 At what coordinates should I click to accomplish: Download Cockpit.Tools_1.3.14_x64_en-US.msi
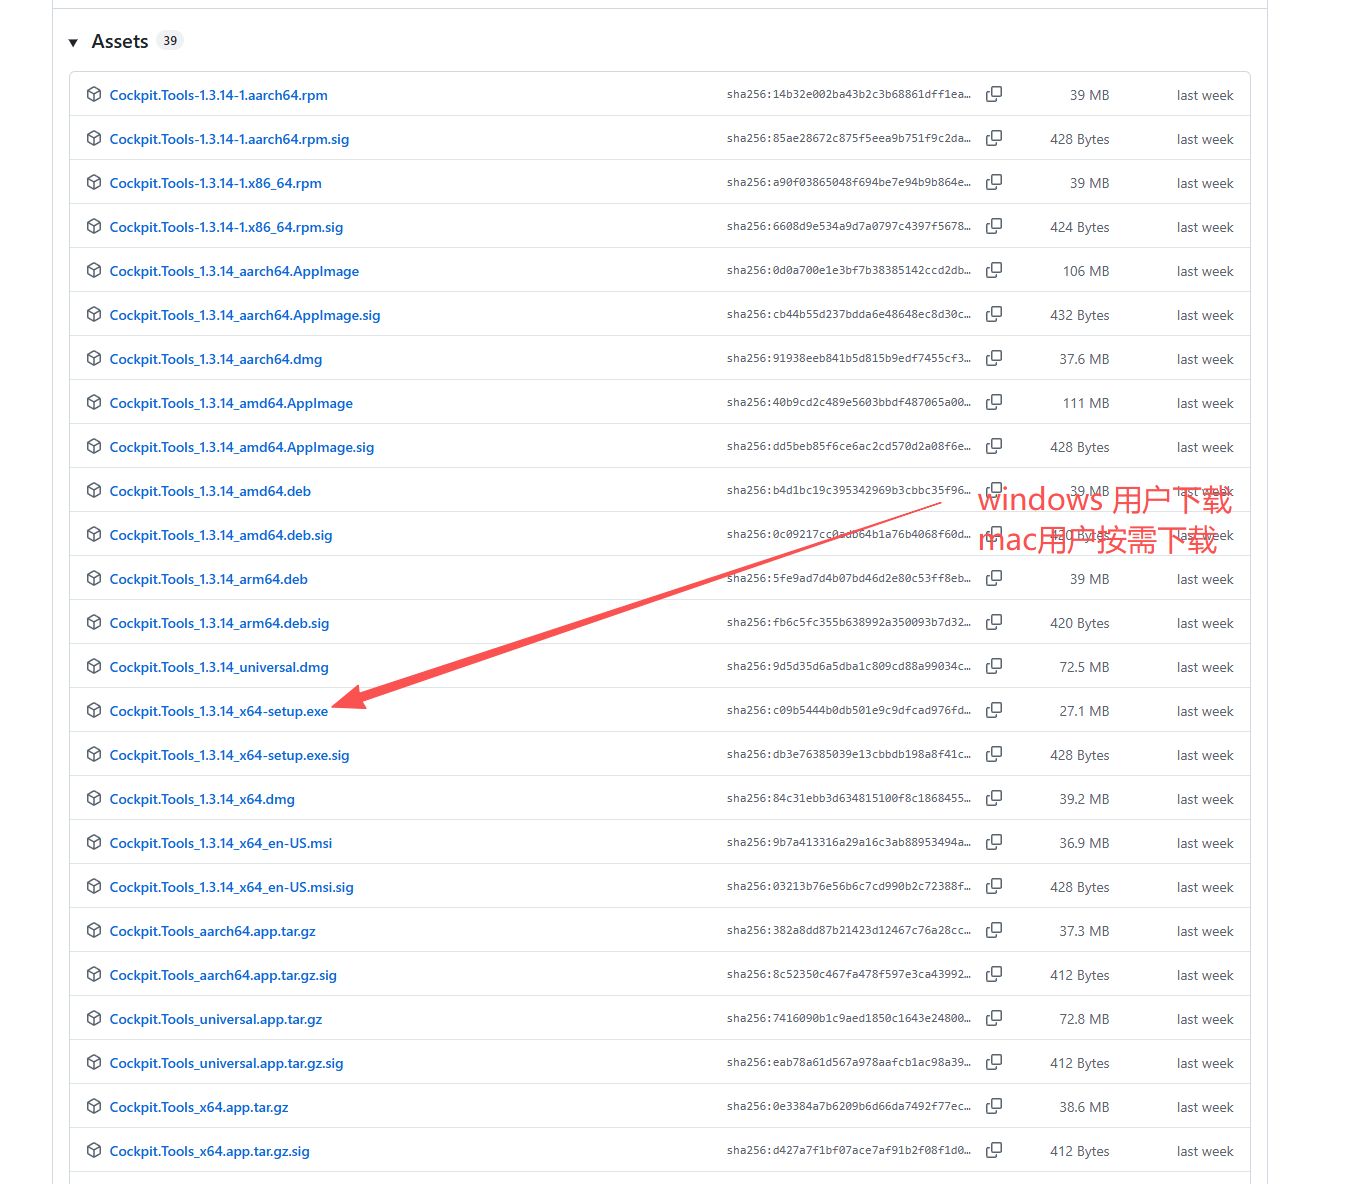(x=221, y=843)
